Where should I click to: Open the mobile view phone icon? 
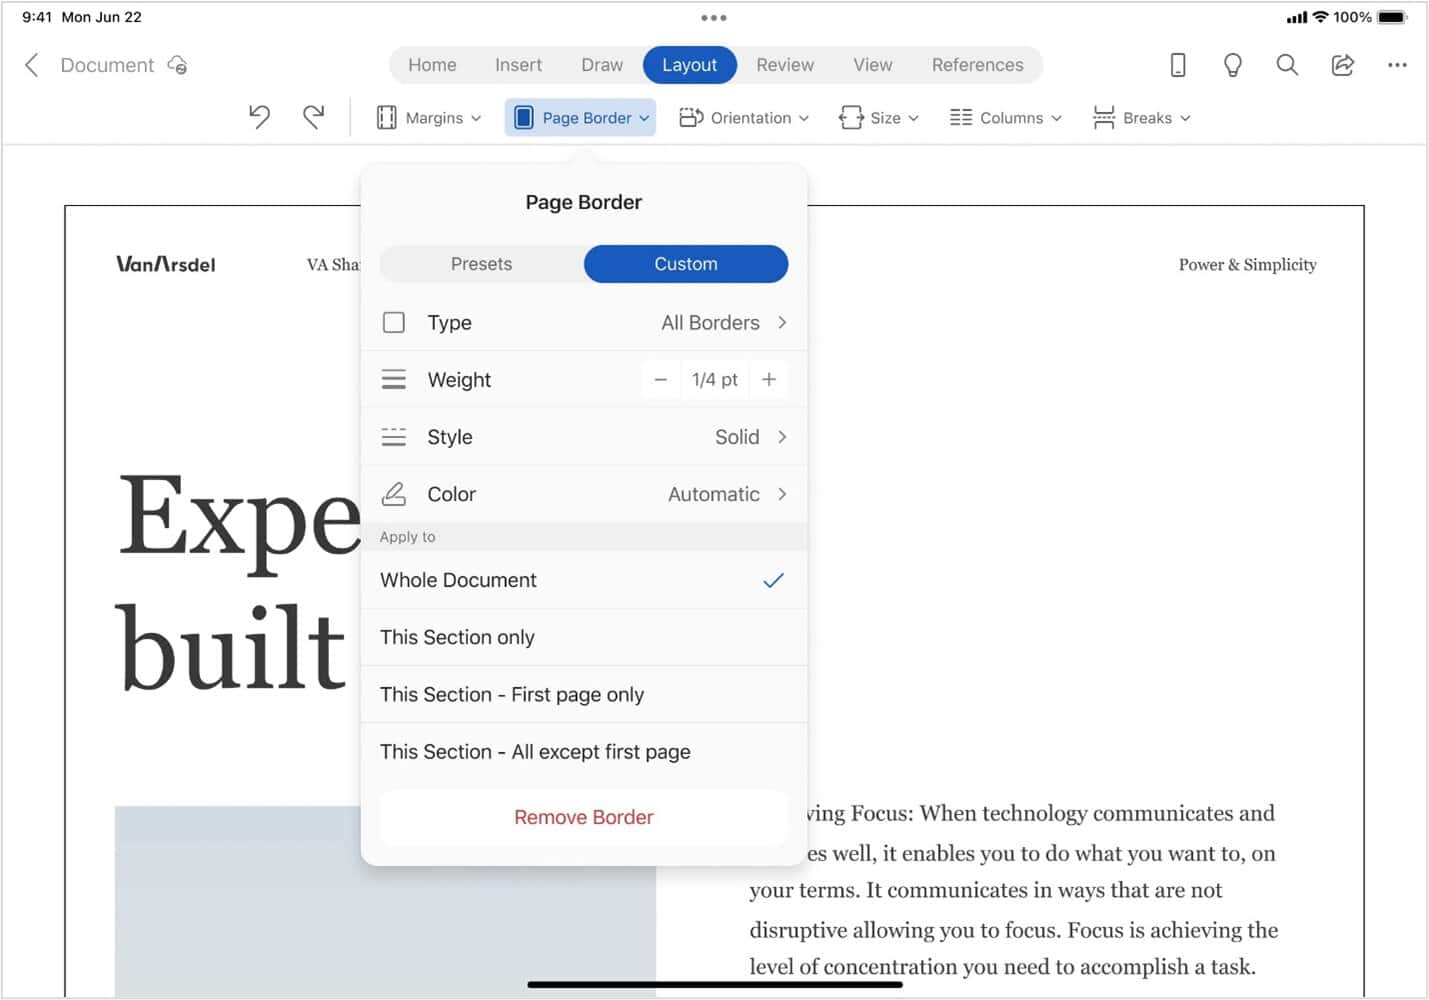[1178, 65]
